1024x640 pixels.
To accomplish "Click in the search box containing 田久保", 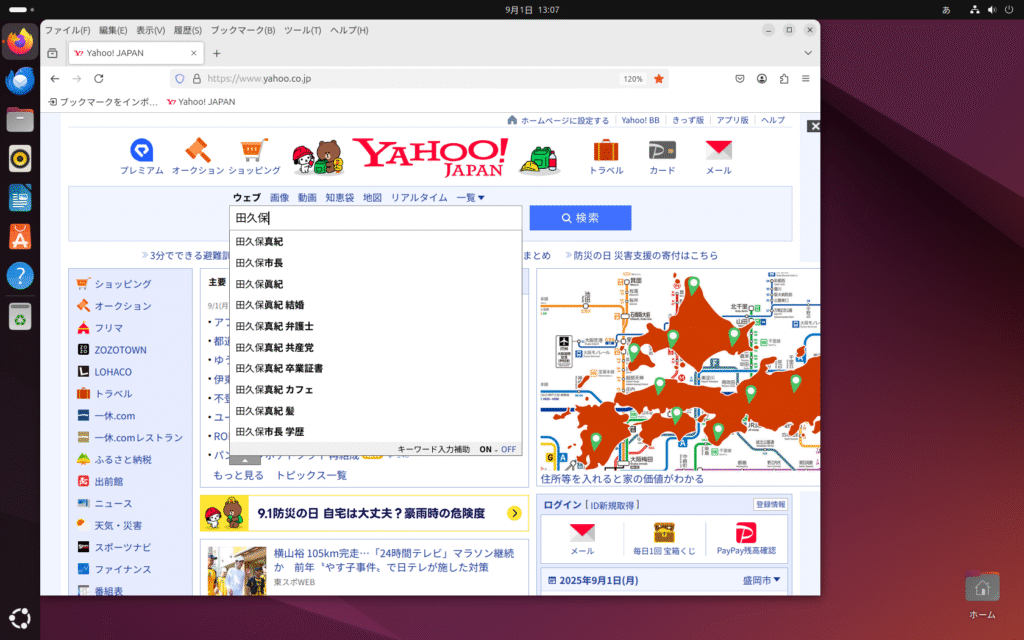I will 376,217.
